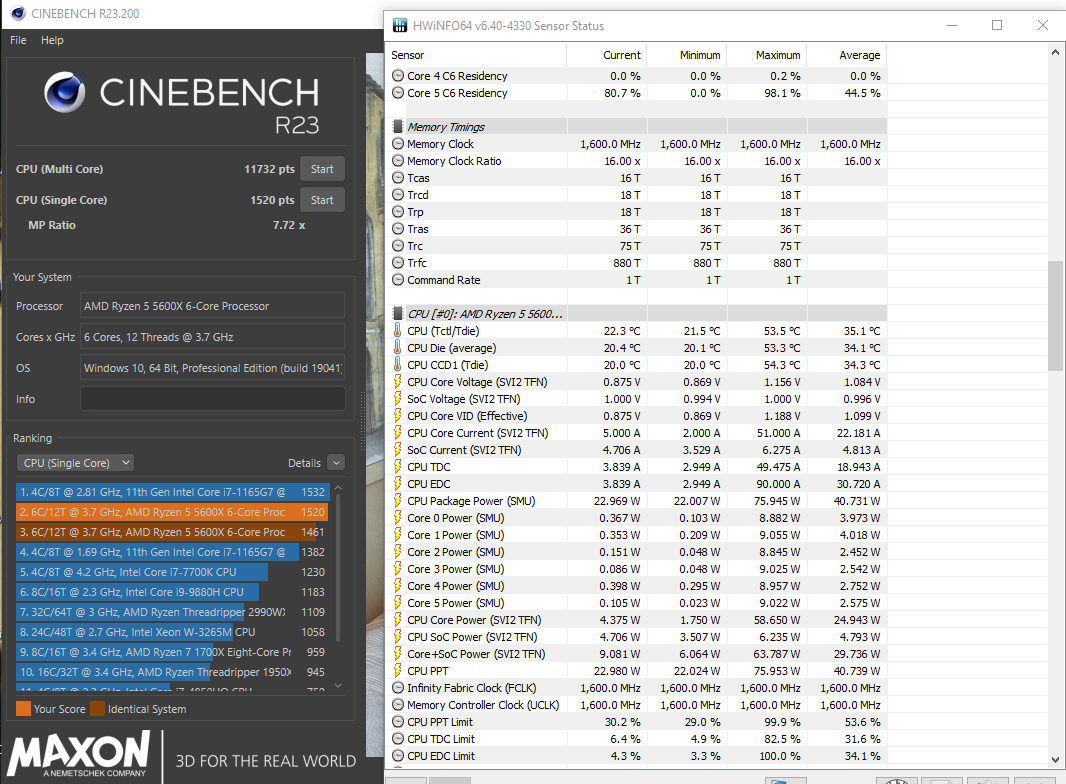Click the HWiNFO64 title bar icon
The height and width of the screenshot is (784, 1066).
click(400, 26)
